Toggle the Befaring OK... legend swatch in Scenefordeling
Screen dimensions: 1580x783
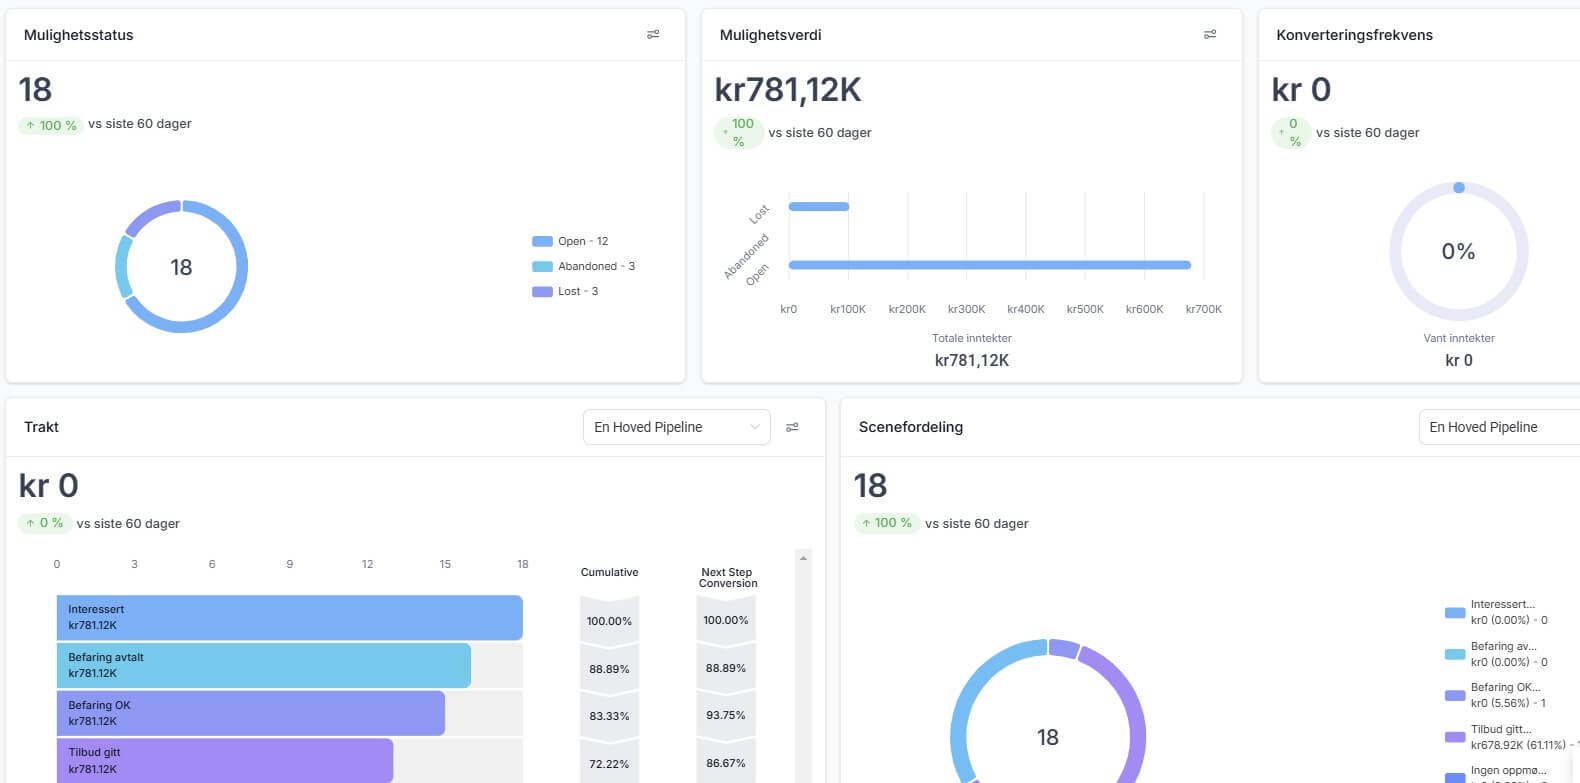(1455, 695)
